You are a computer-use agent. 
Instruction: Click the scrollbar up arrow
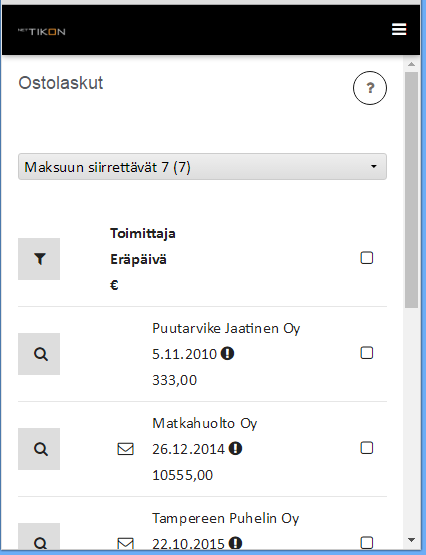pyautogui.click(x=411, y=64)
